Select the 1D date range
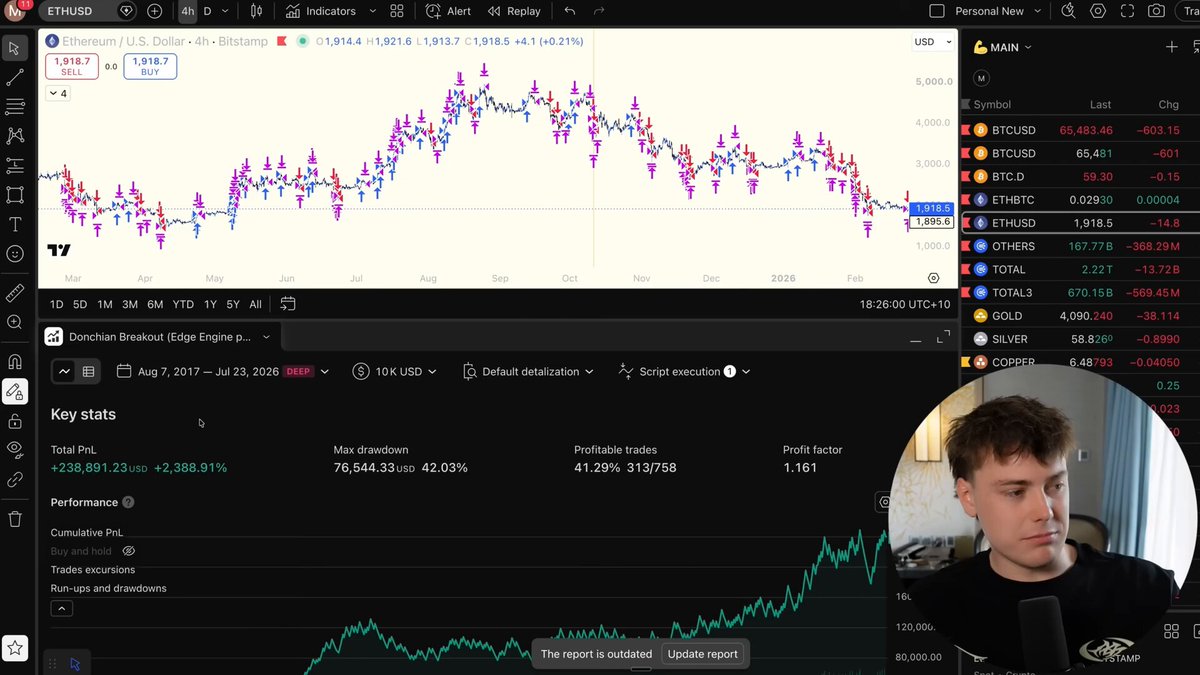 click(56, 304)
